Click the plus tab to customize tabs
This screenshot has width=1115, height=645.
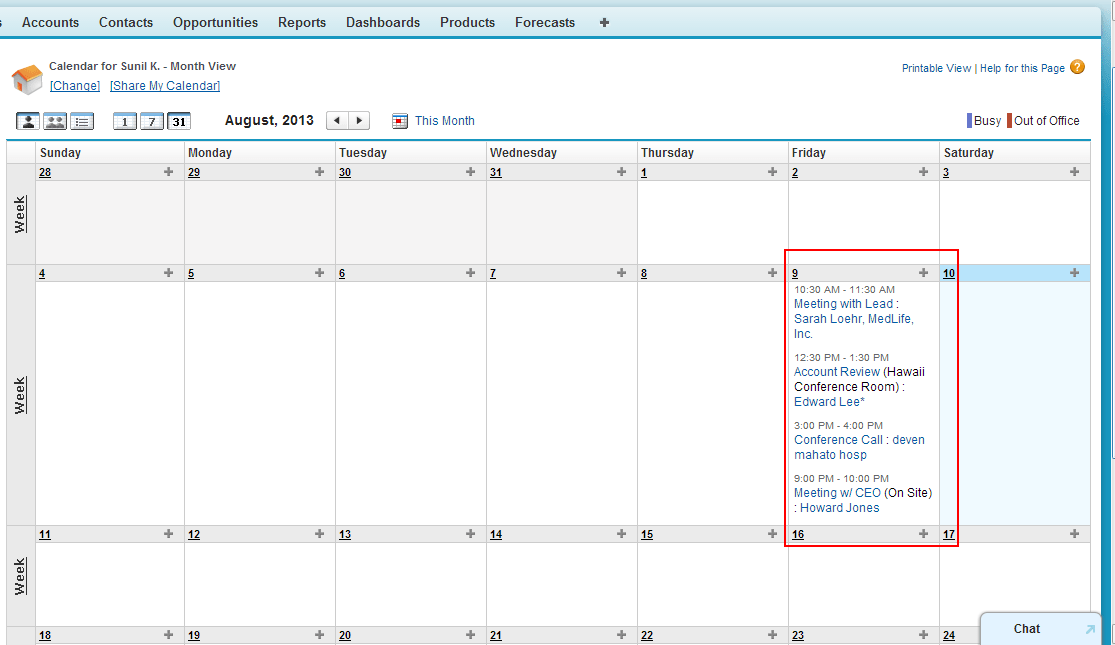[604, 22]
